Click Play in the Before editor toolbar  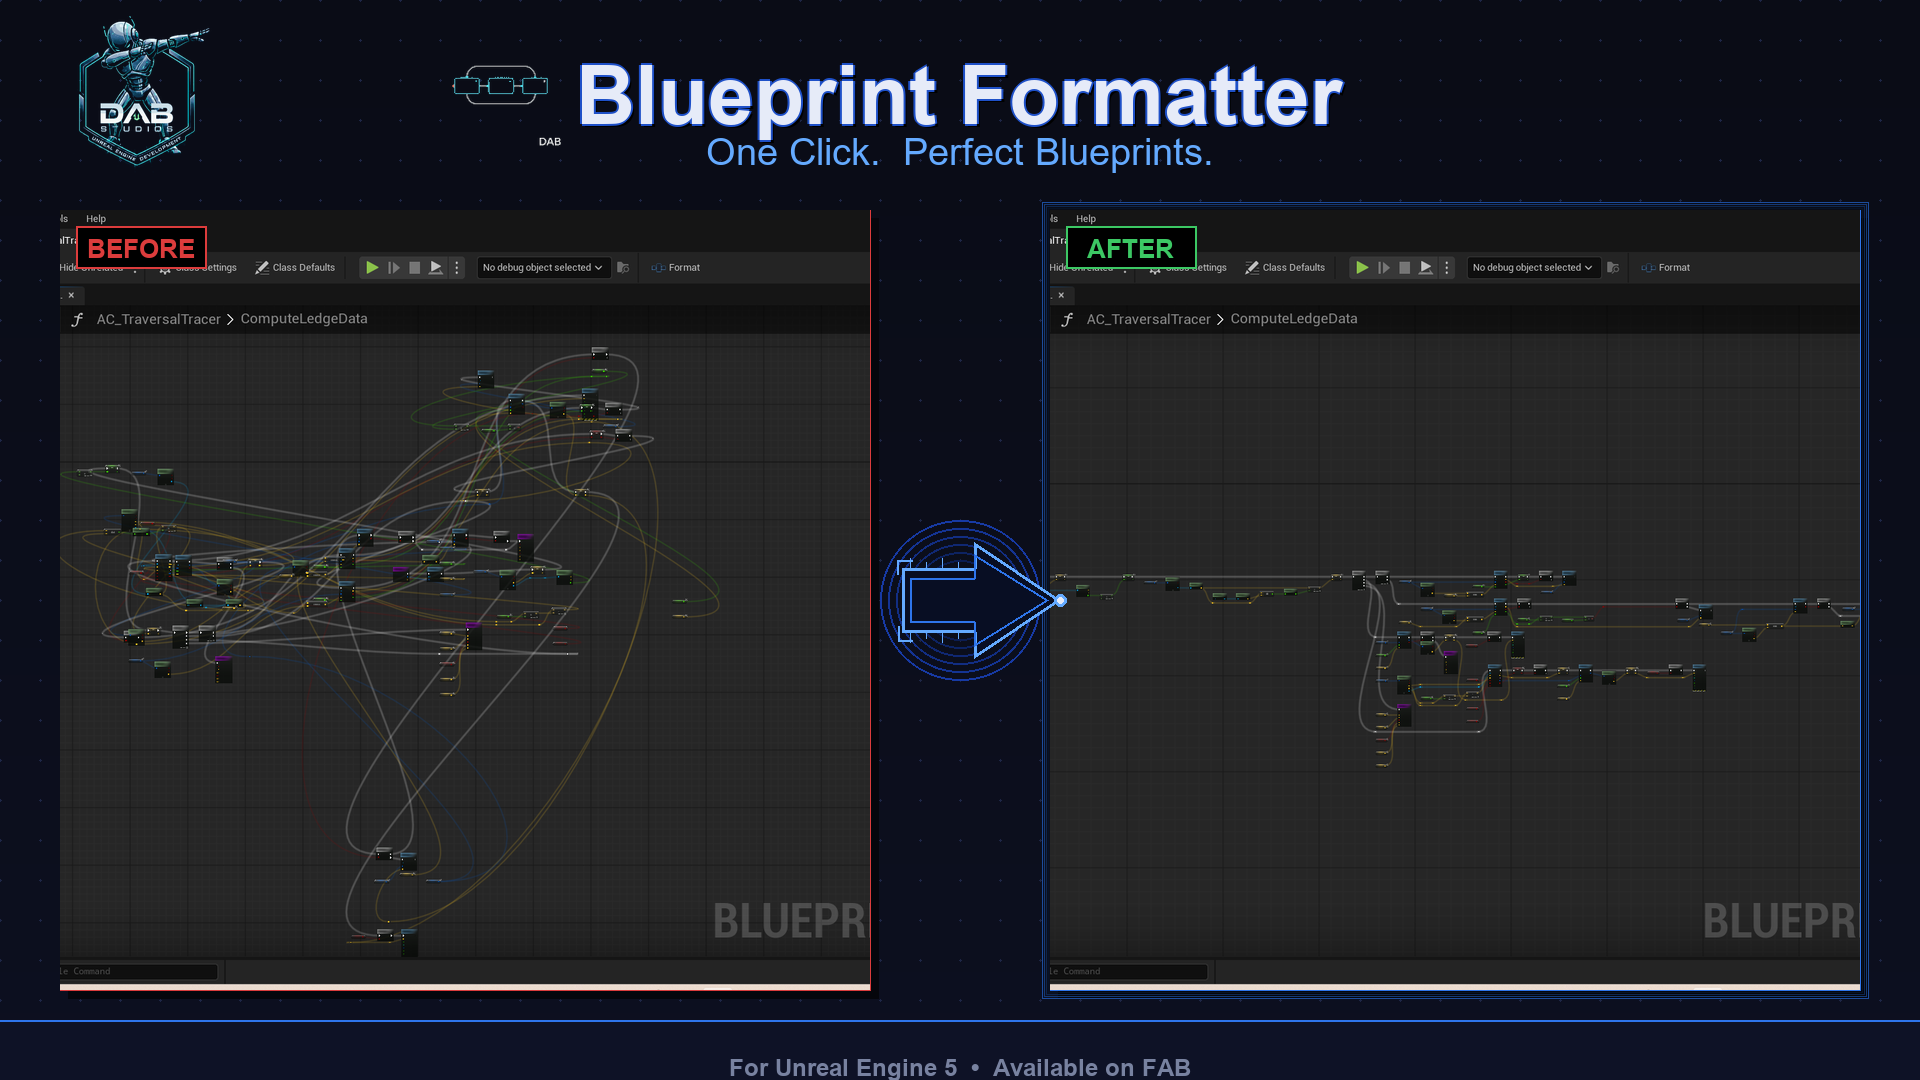[372, 268]
